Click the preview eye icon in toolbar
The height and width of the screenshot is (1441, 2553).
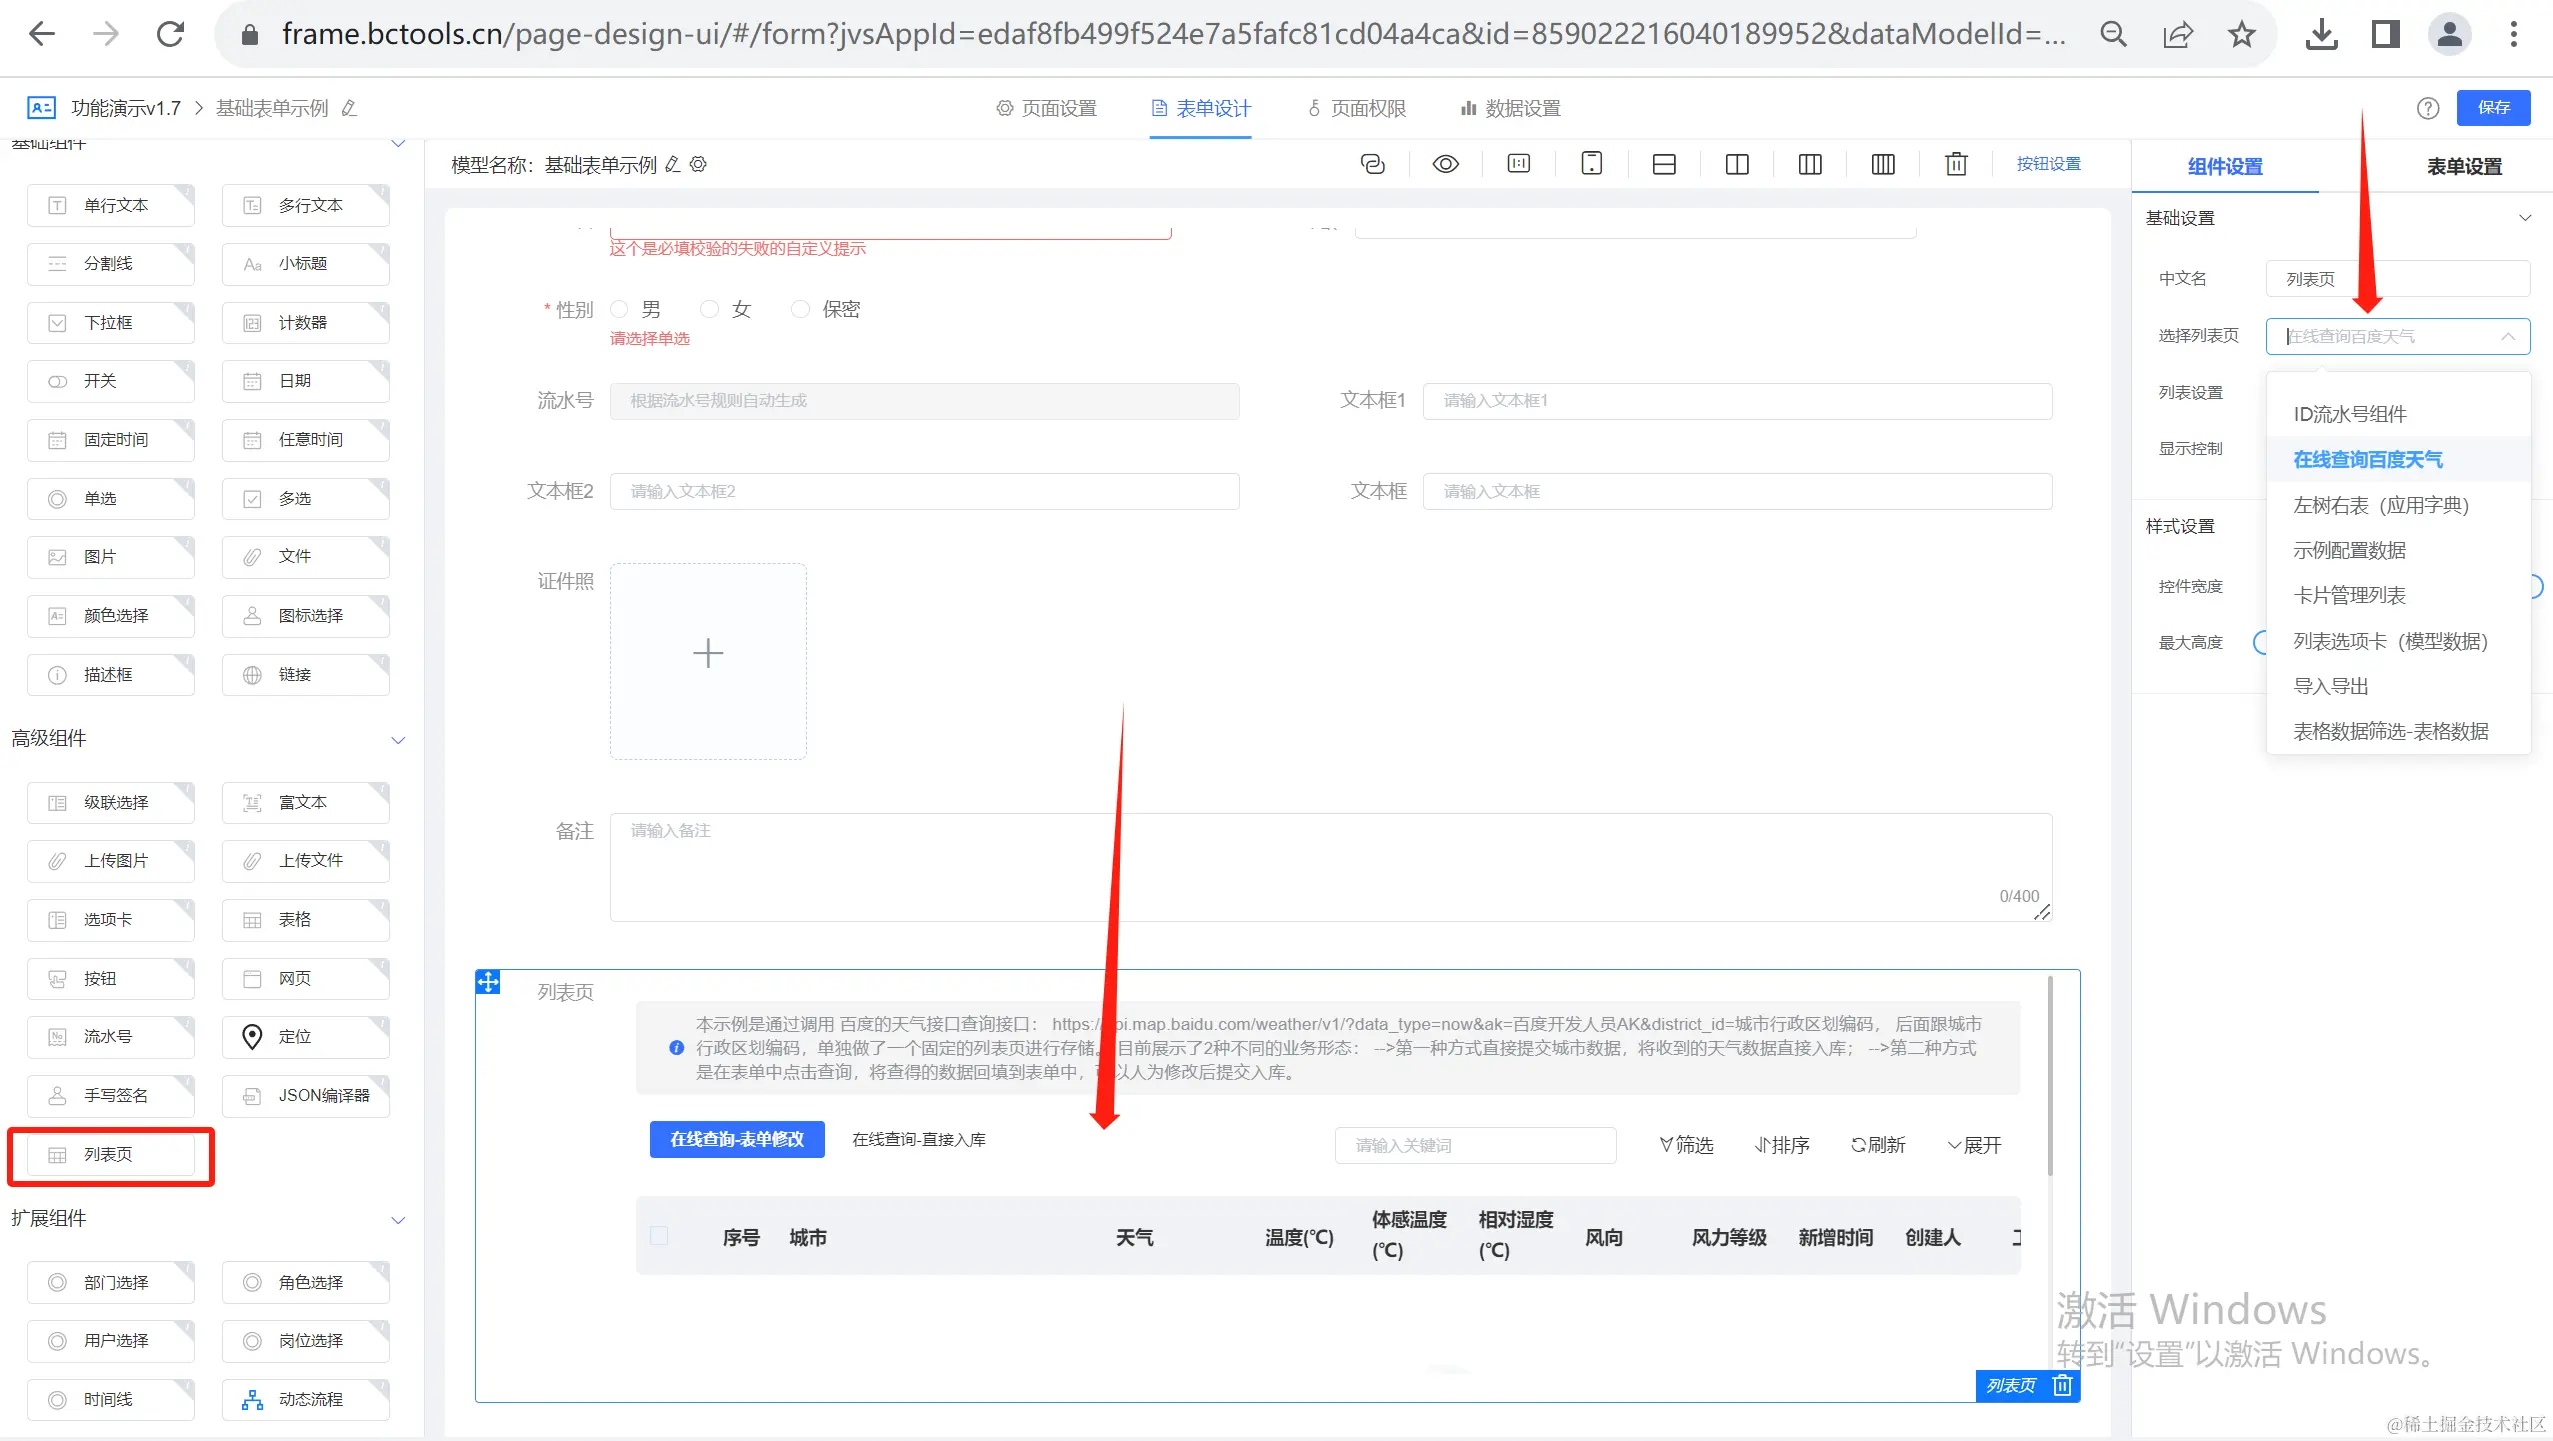[x=1445, y=164]
